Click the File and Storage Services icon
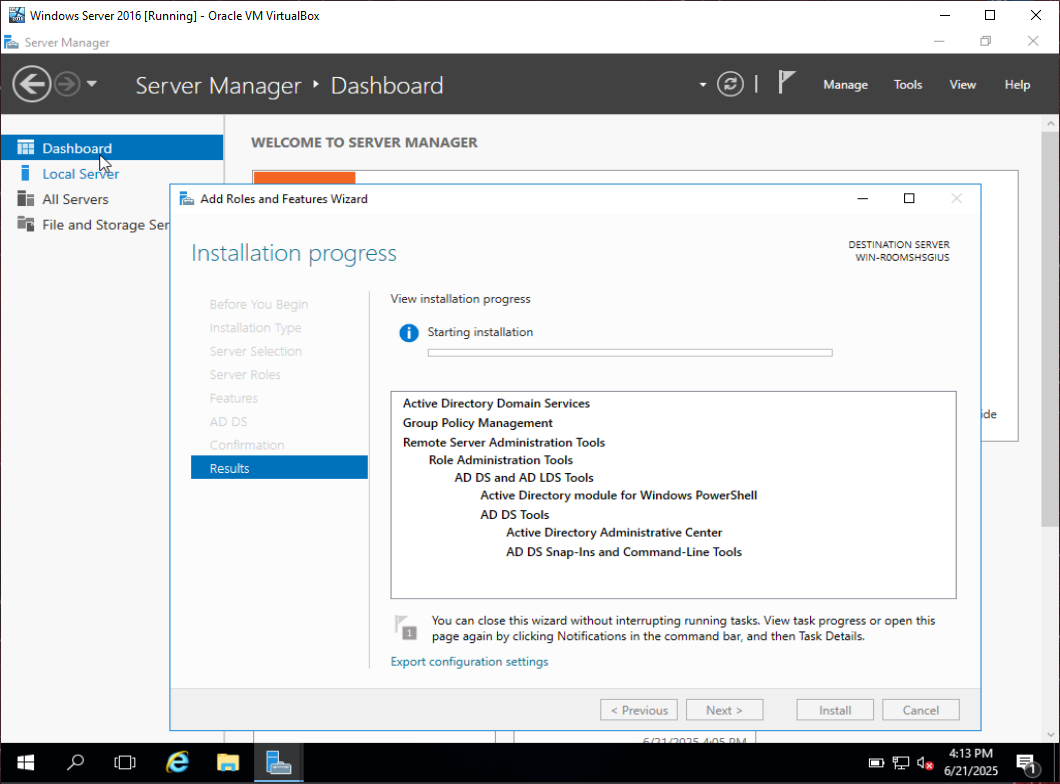The image size is (1060, 784). [x=26, y=224]
